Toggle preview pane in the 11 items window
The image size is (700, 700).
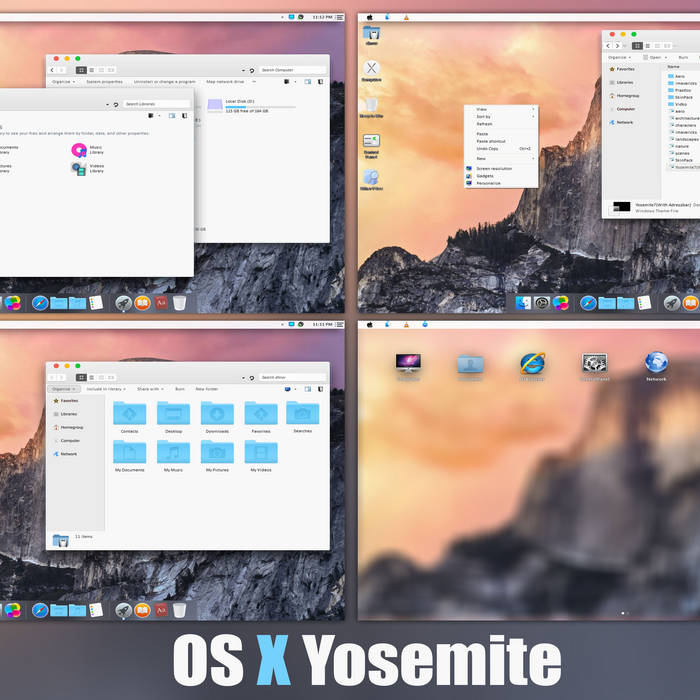click(308, 389)
